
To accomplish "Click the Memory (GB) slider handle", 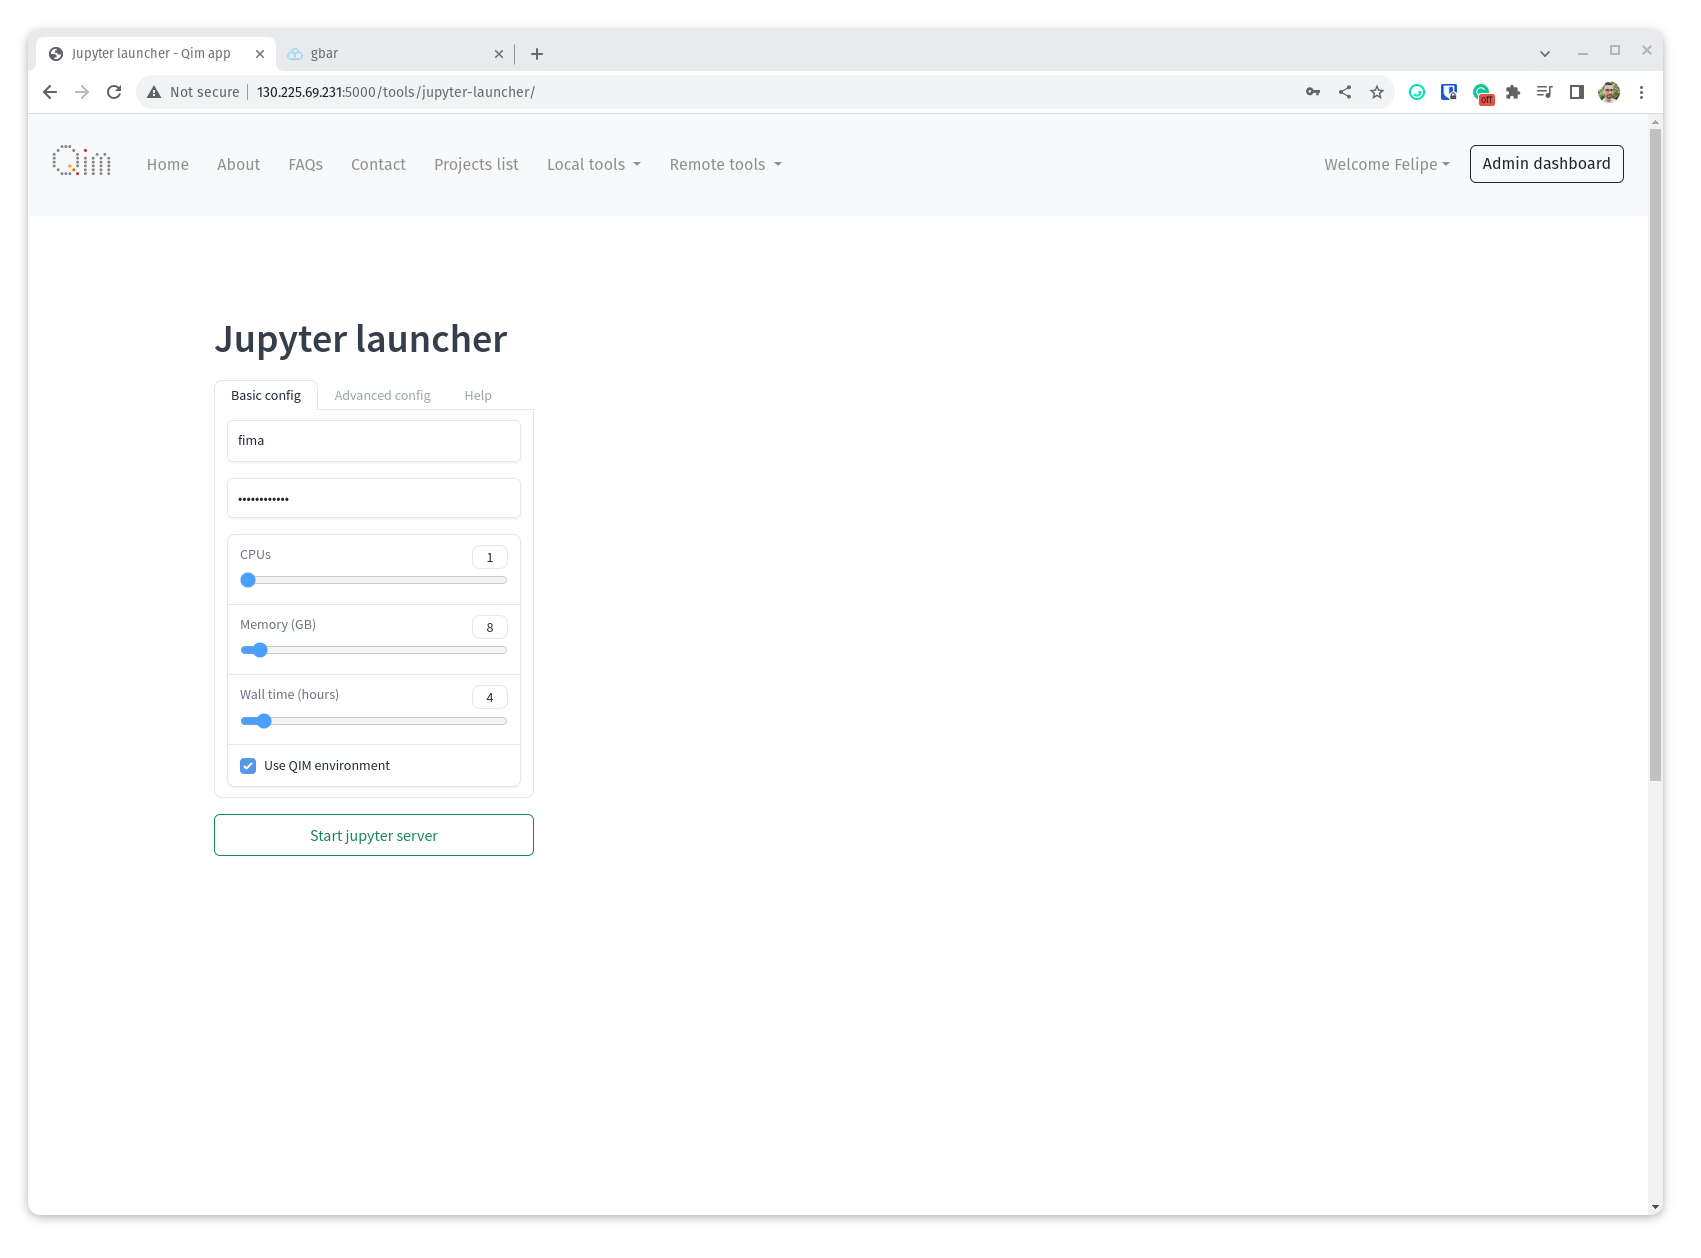I will (x=260, y=650).
